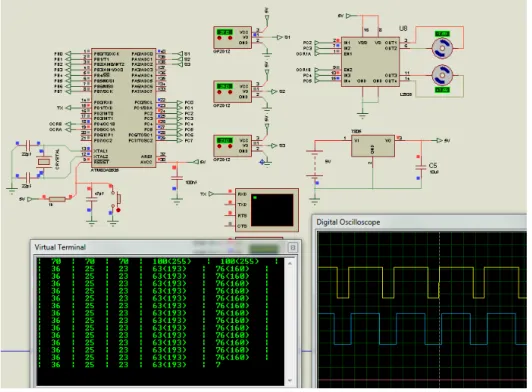Click the ground symbol under the battery
The image size is (532, 392).
[x=315, y=202]
